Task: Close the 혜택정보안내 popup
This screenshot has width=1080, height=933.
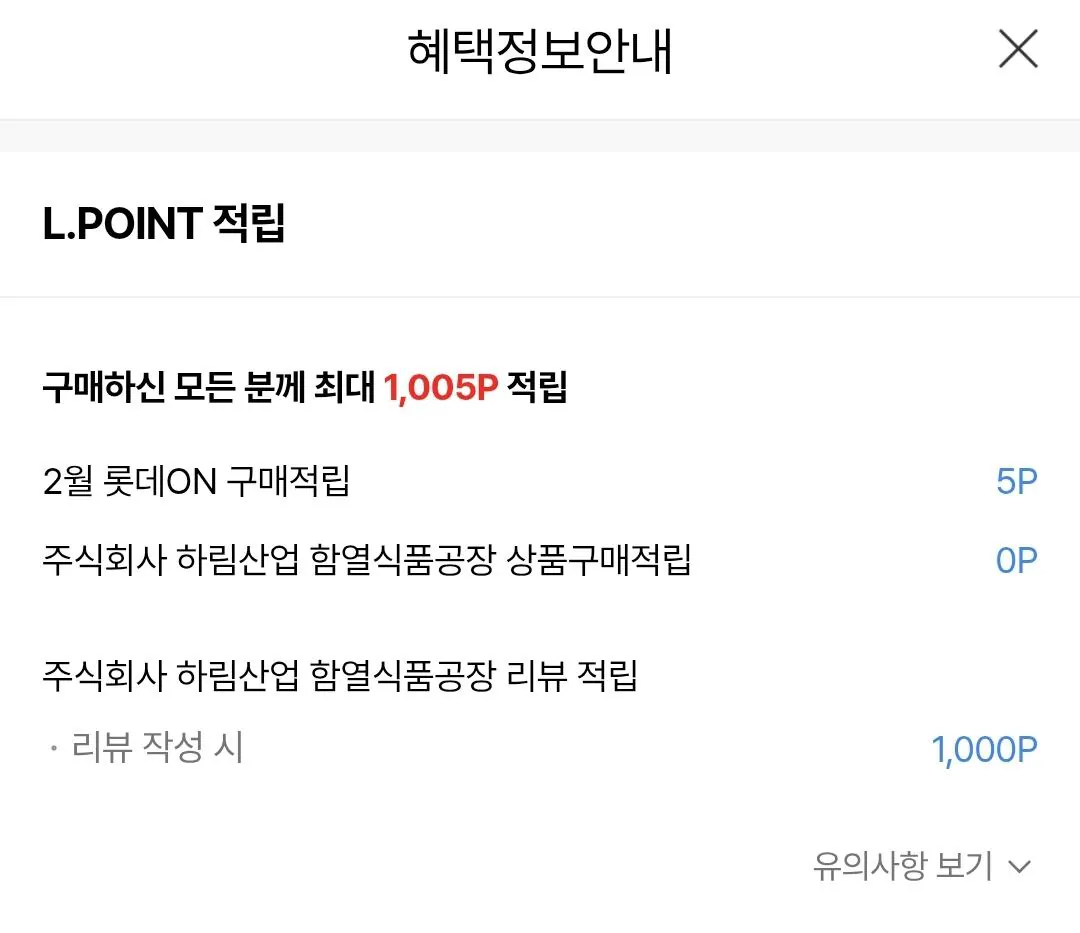Action: pyautogui.click(x=1018, y=49)
